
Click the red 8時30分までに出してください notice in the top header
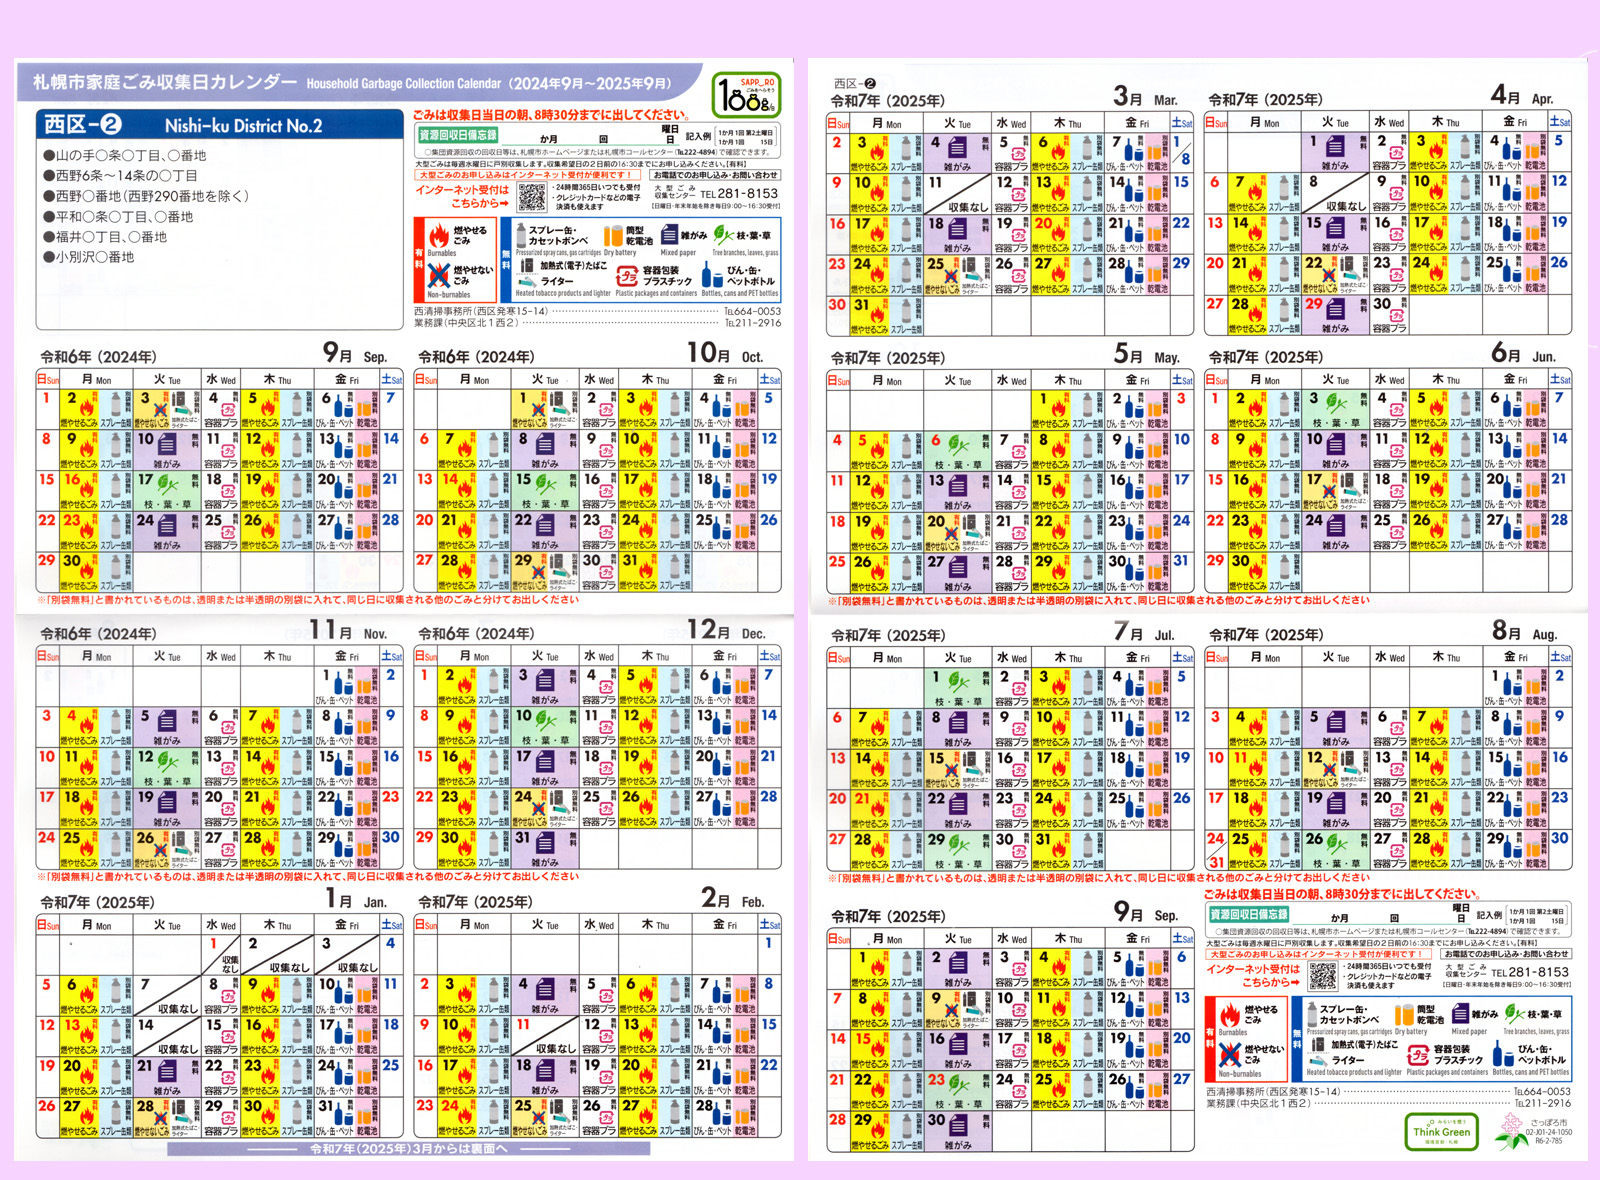click(551, 114)
